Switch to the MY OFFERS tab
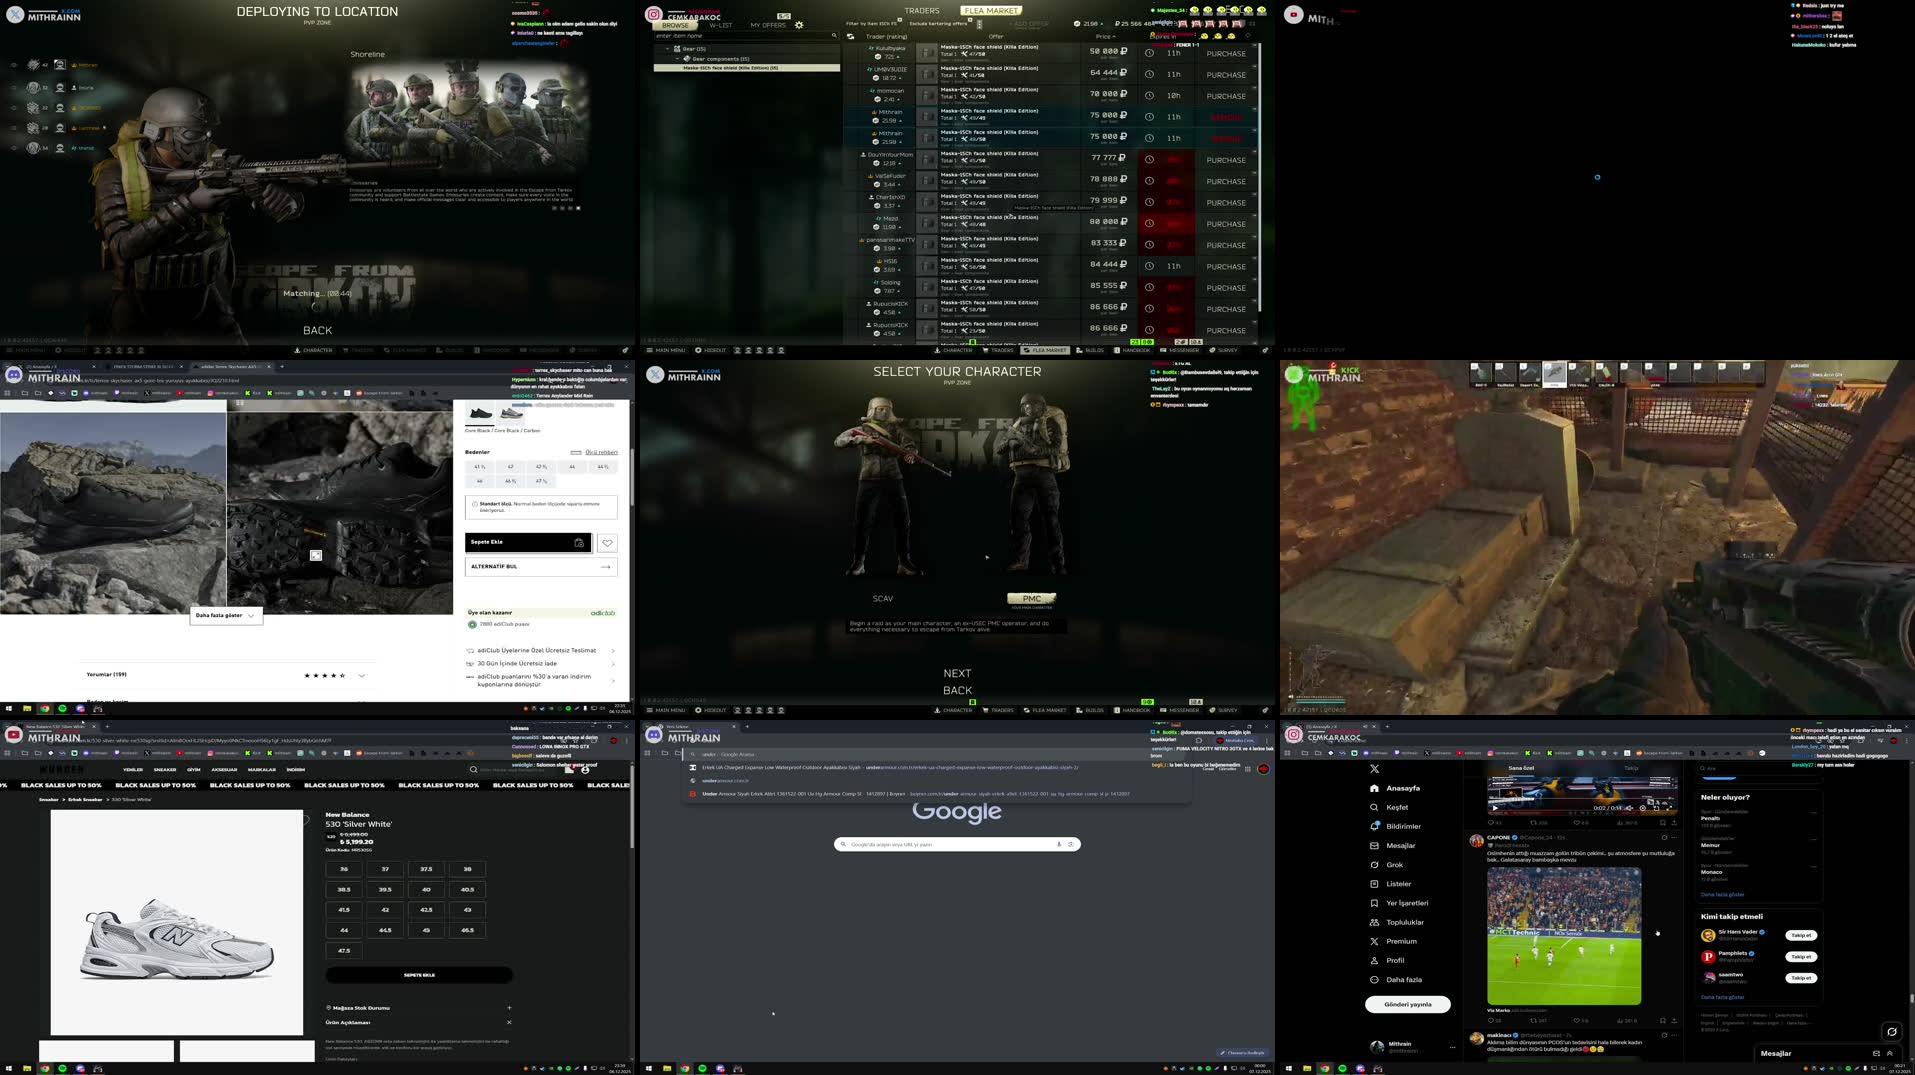This screenshot has width=1915, height=1075. click(768, 25)
